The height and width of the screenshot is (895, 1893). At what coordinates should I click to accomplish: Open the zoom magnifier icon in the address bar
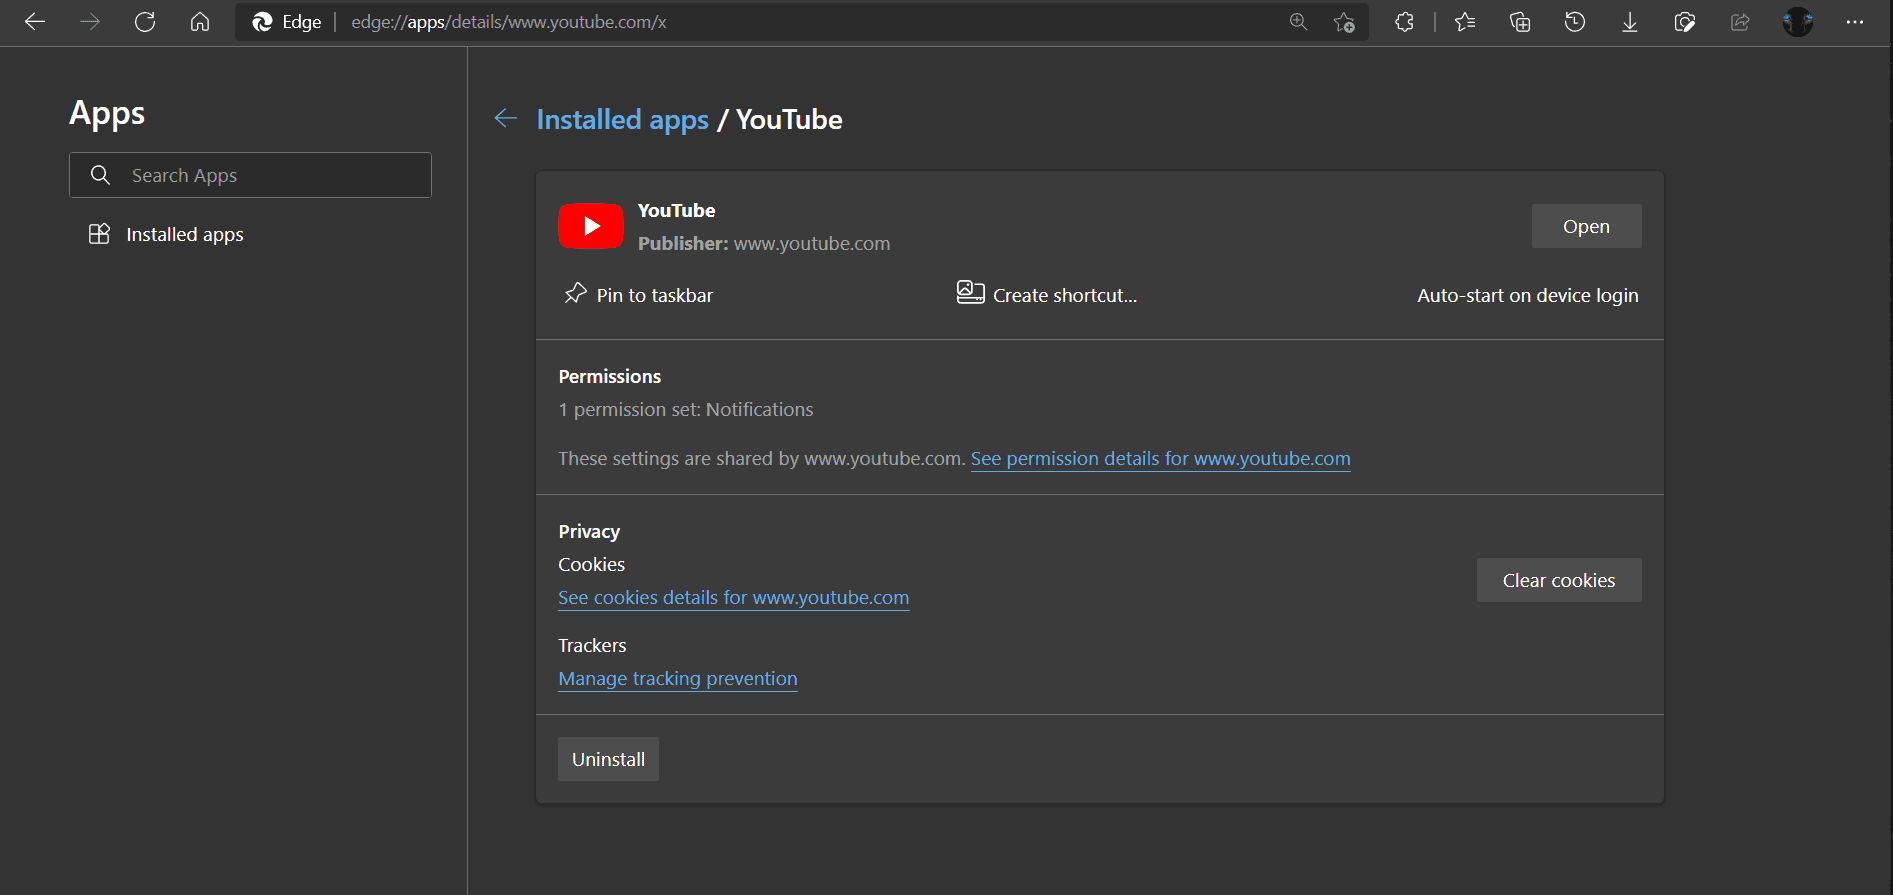point(1298,22)
